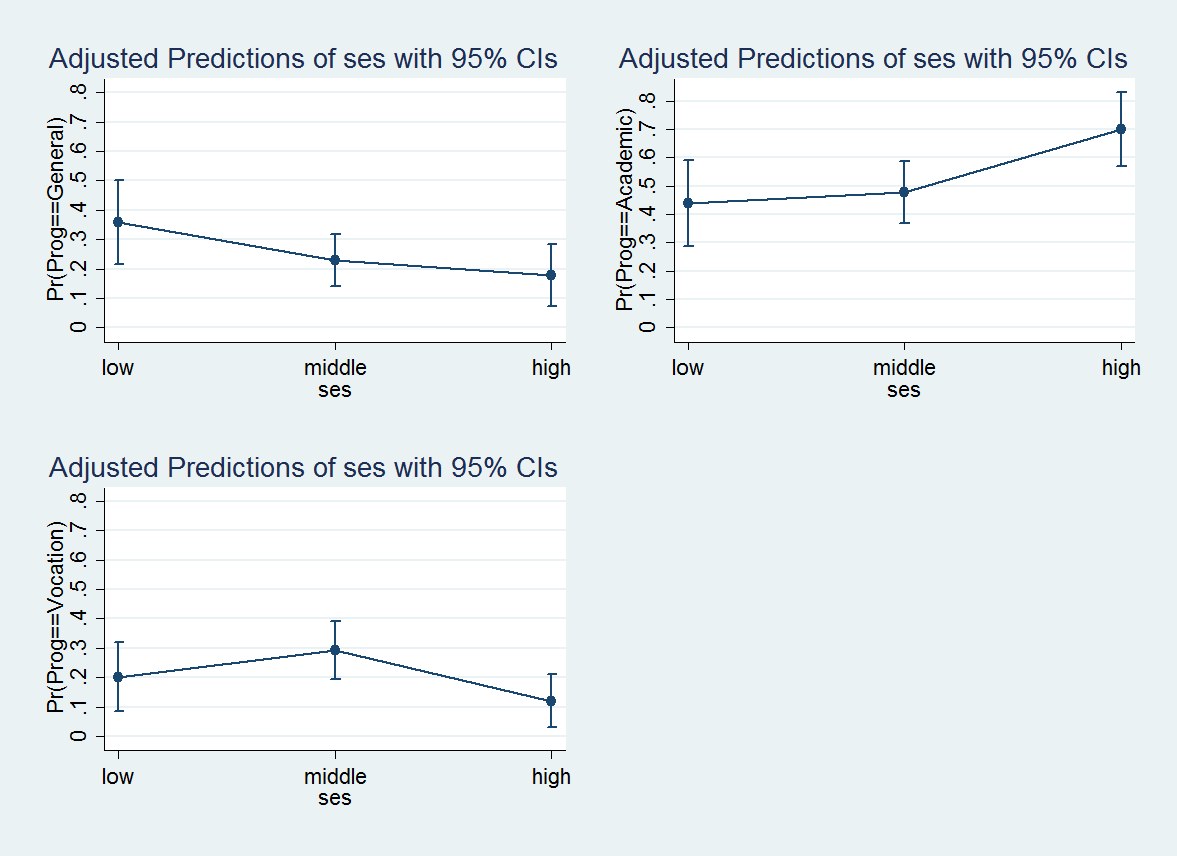Click middle ses marker in Pr(Prog==General) plot

(x=335, y=260)
